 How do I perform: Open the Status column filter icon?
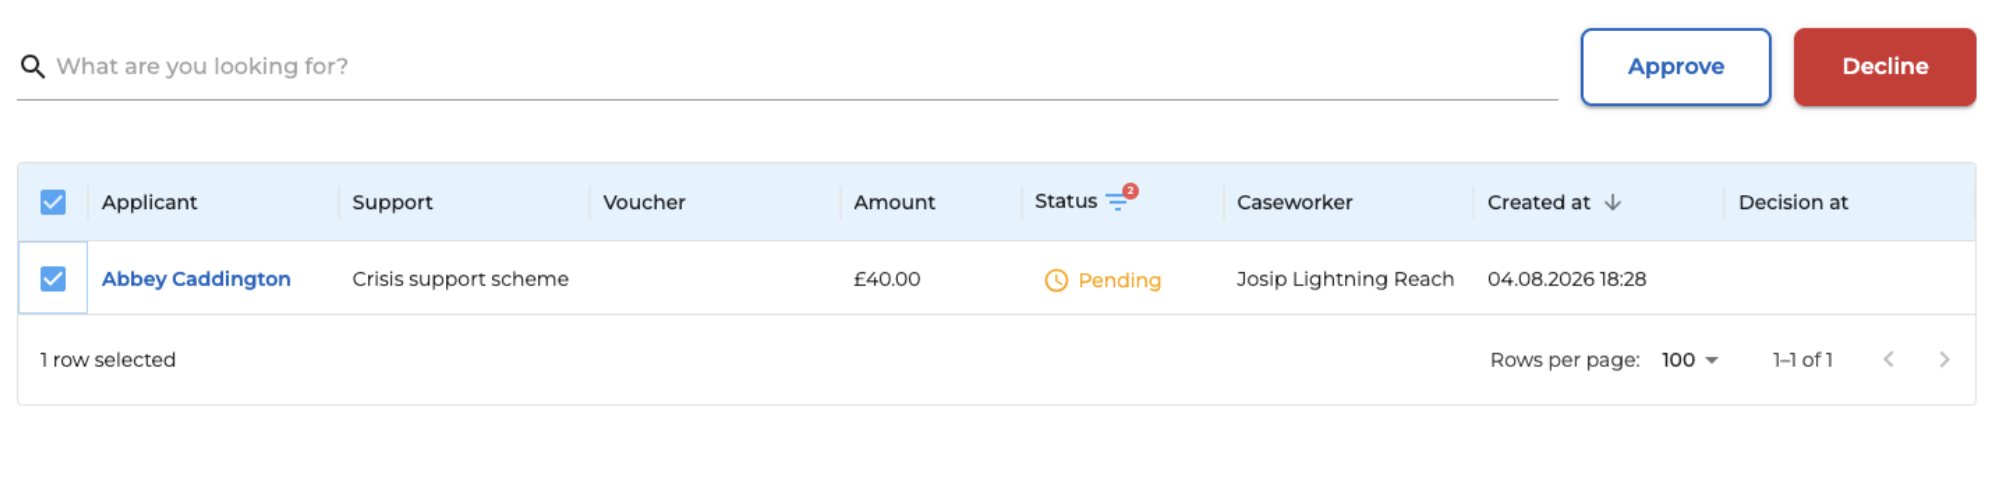pyautogui.click(x=1117, y=203)
